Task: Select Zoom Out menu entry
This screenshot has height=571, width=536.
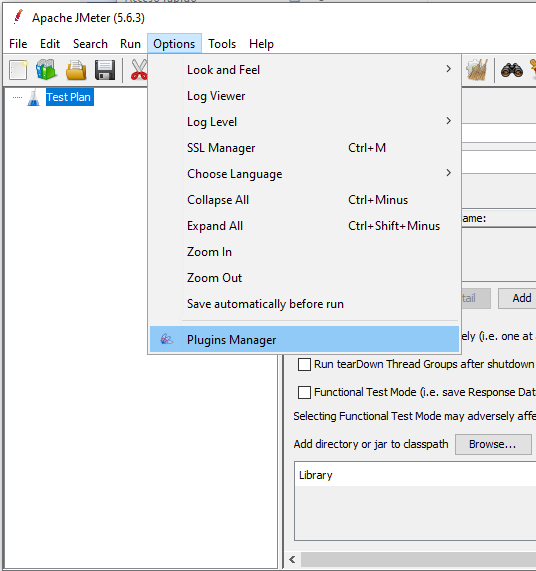Action: click(304, 278)
